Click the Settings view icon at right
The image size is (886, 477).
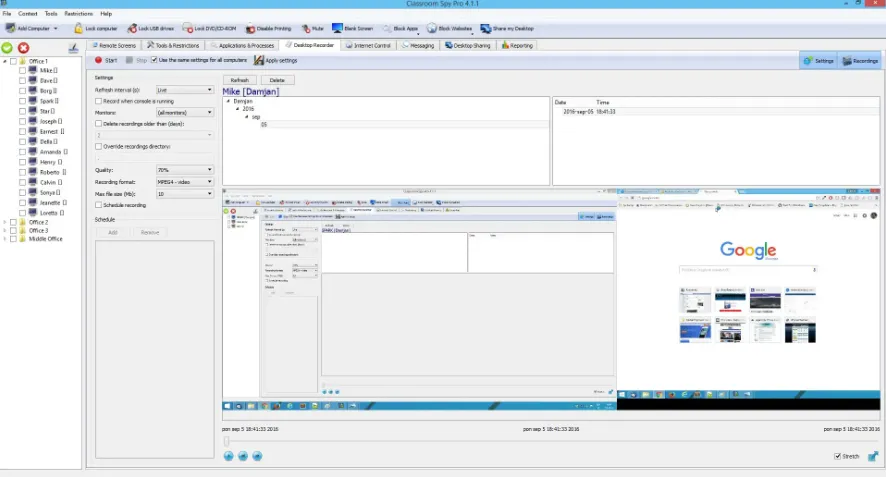click(x=808, y=60)
